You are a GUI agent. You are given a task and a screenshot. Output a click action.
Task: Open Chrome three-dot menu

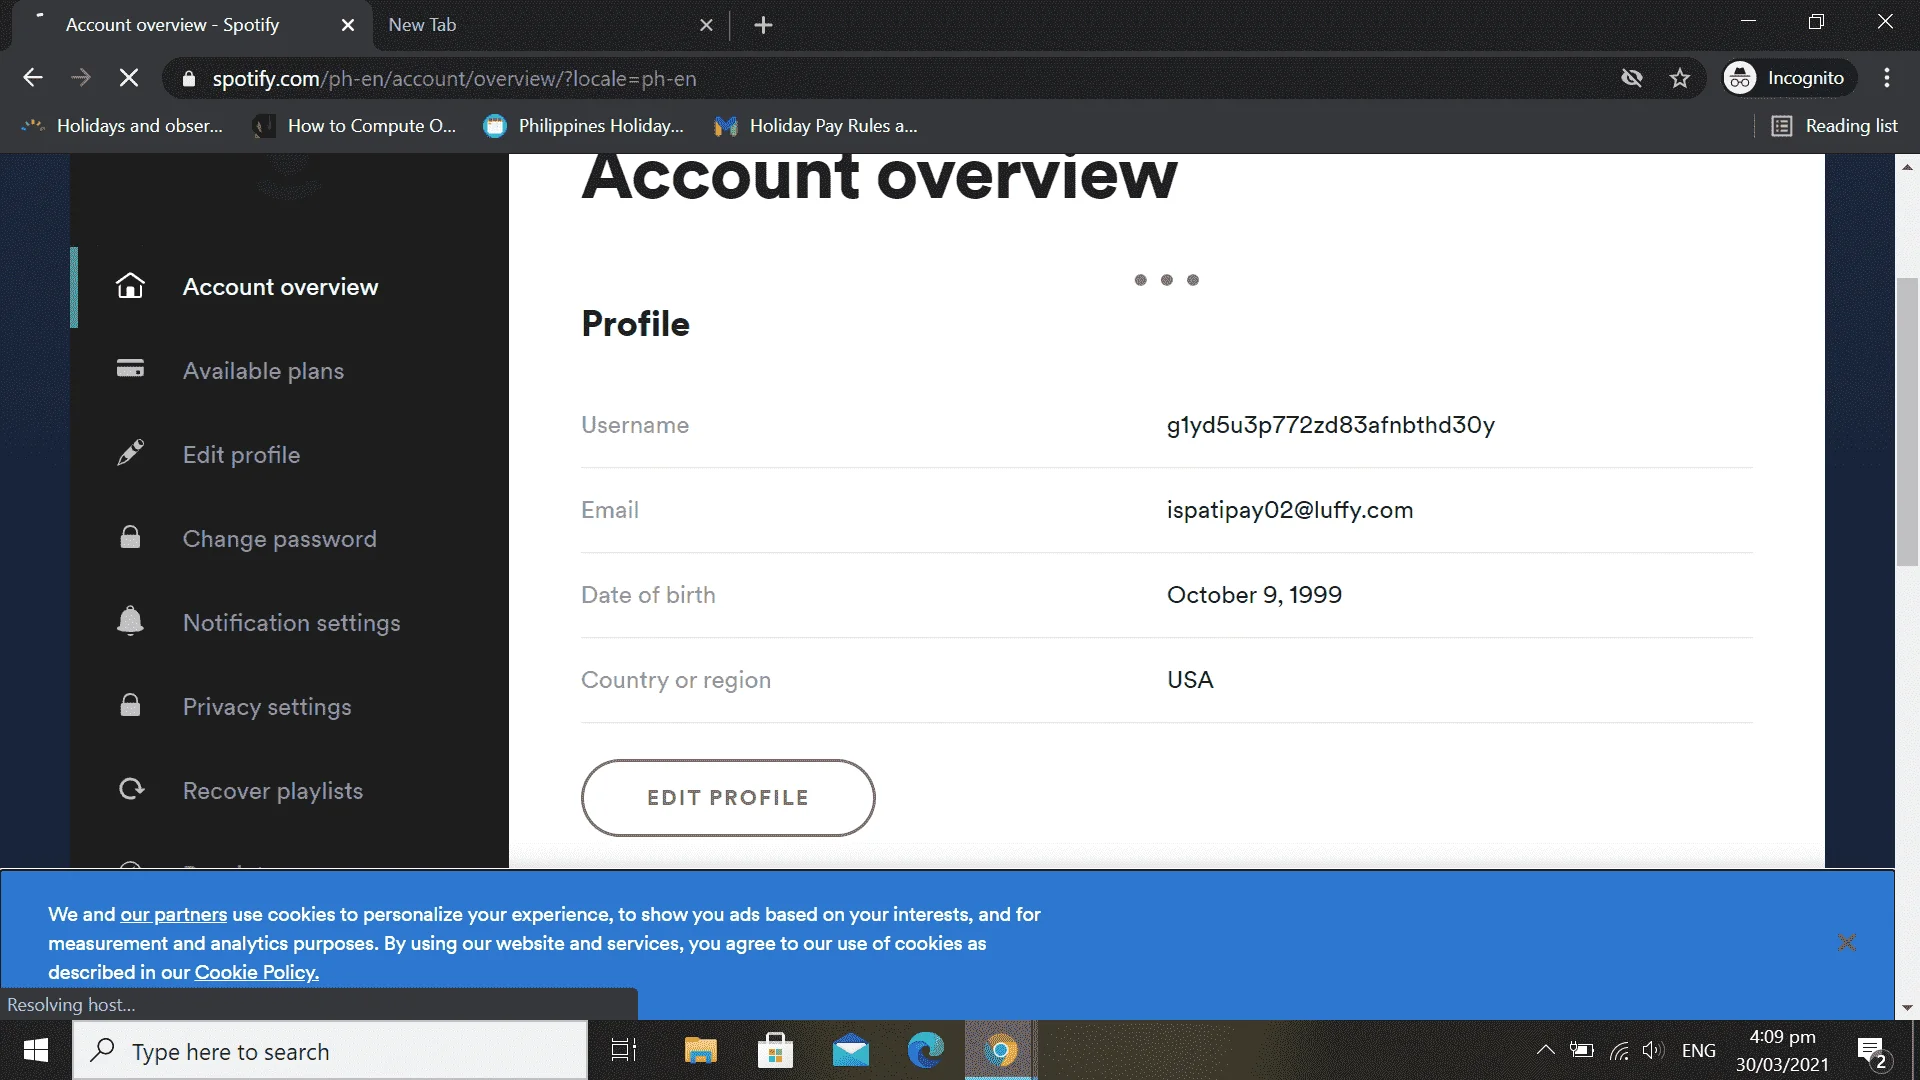(x=1887, y=78)
